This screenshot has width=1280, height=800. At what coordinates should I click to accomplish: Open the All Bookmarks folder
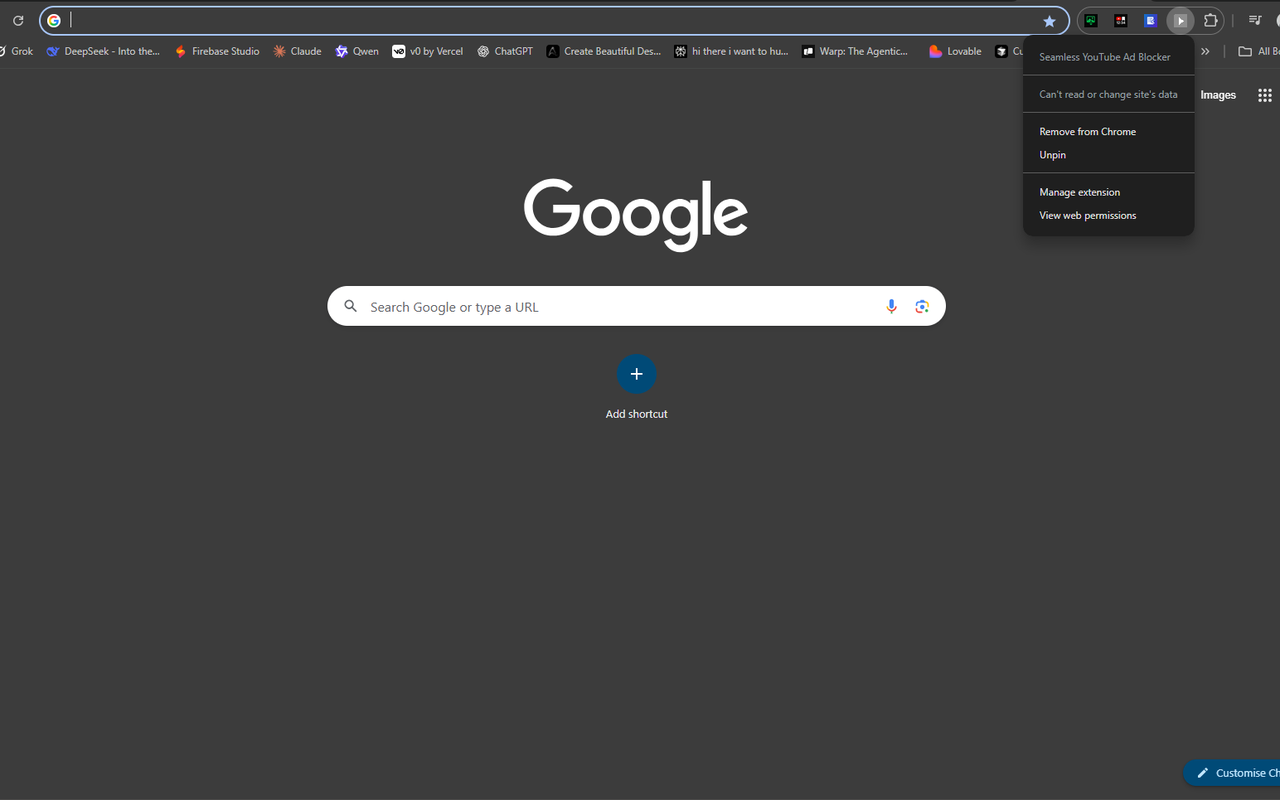click(1259, 51)
